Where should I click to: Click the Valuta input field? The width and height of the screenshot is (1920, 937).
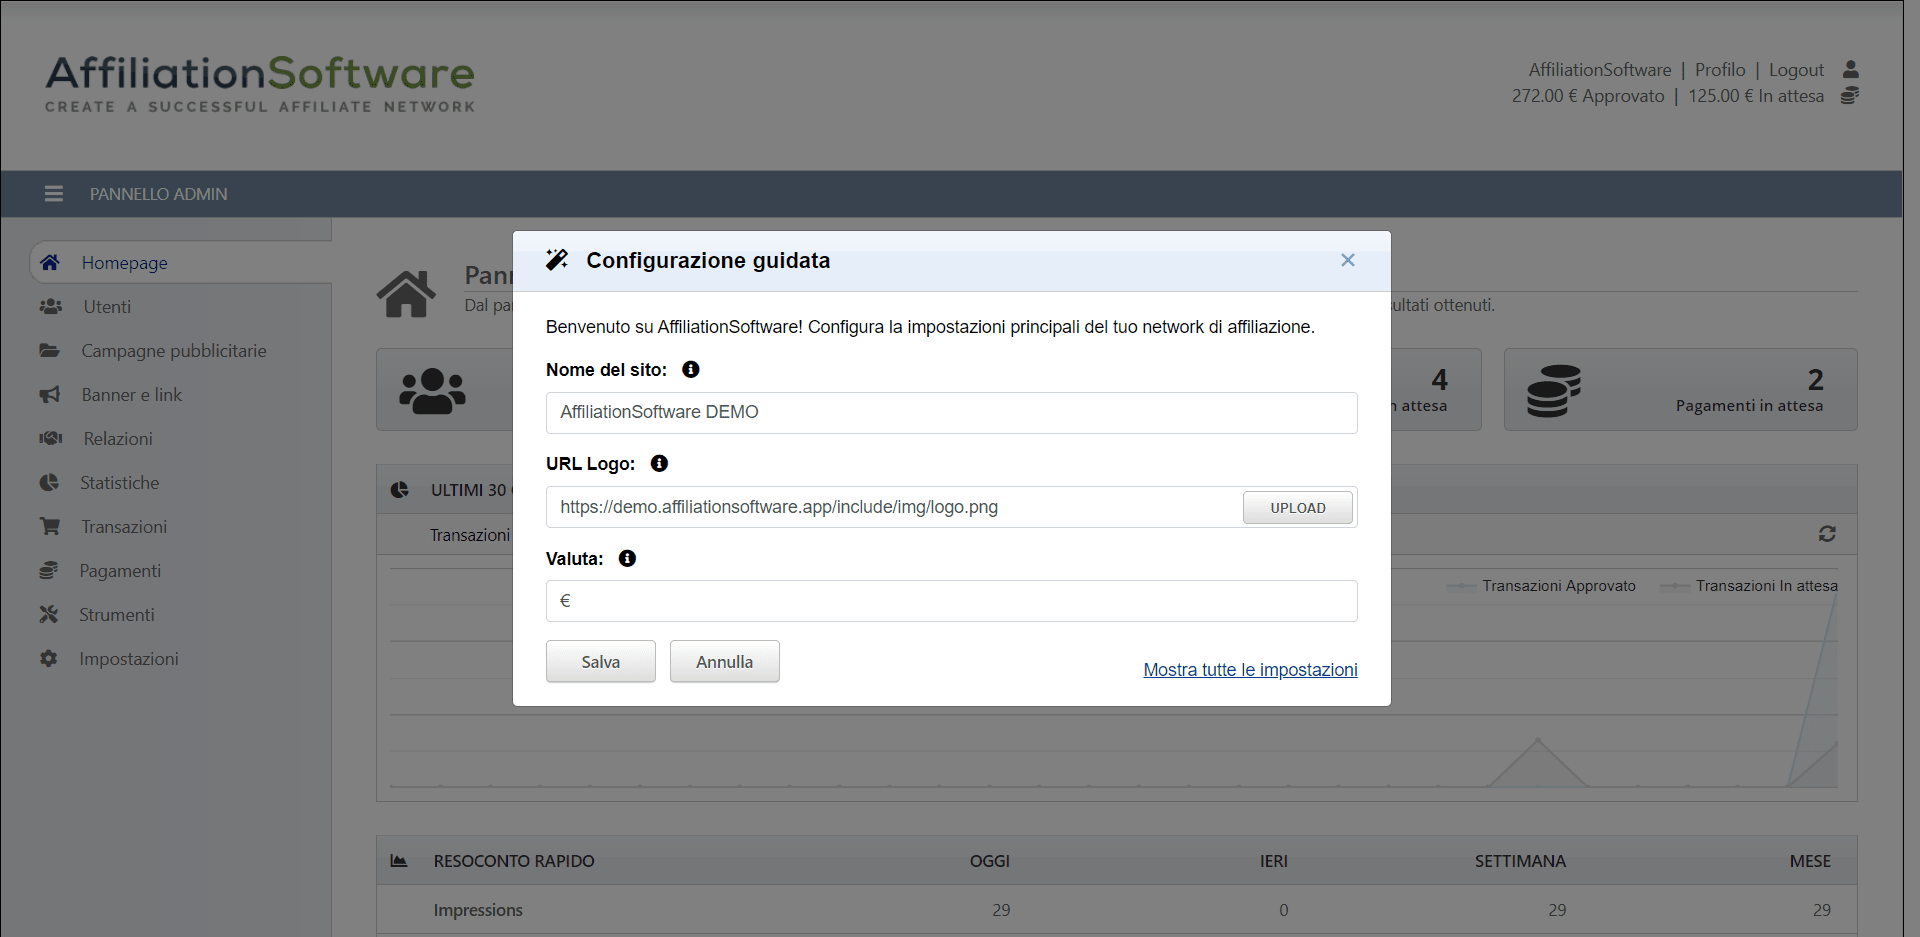[950, 601]
